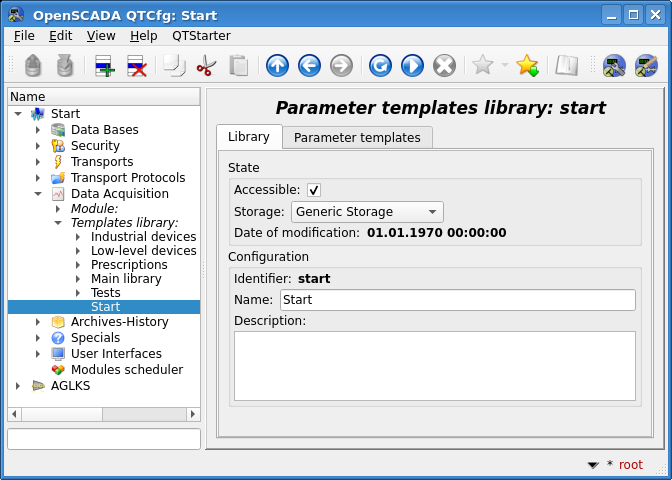
Task: Navigate back with the left arrow icon
Action: tap(309, 66)
